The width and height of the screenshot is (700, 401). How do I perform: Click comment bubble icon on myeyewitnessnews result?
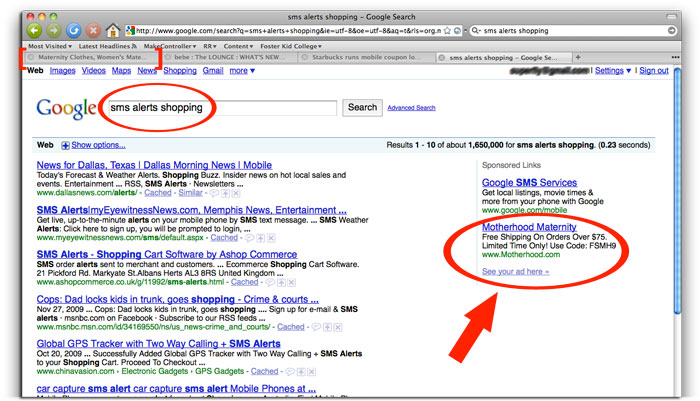(250, 238)
